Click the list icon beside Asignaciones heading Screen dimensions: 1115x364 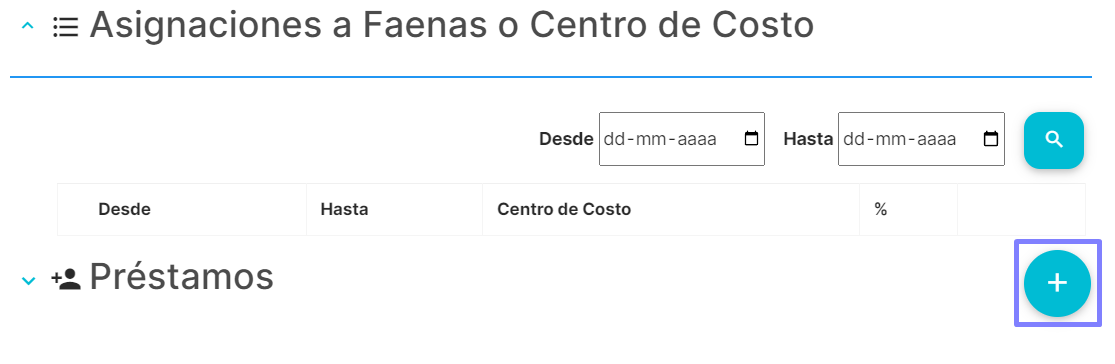pyautogui.click(x=65, y=28)
